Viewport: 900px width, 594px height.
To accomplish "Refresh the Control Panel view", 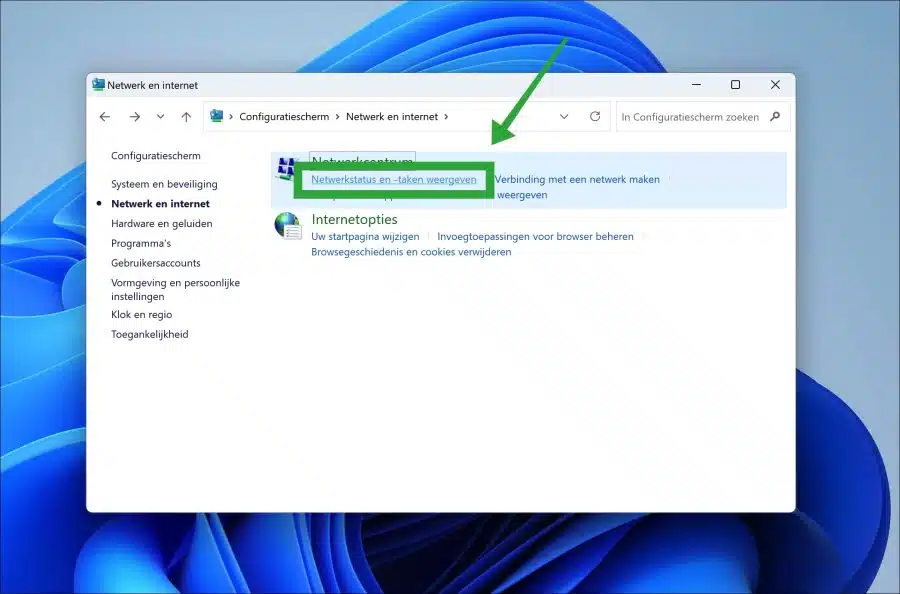I will point(595,117).
